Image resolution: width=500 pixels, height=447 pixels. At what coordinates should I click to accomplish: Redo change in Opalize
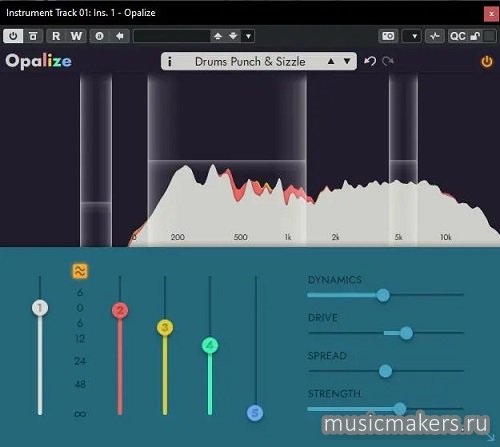click(x=388, y=61)
